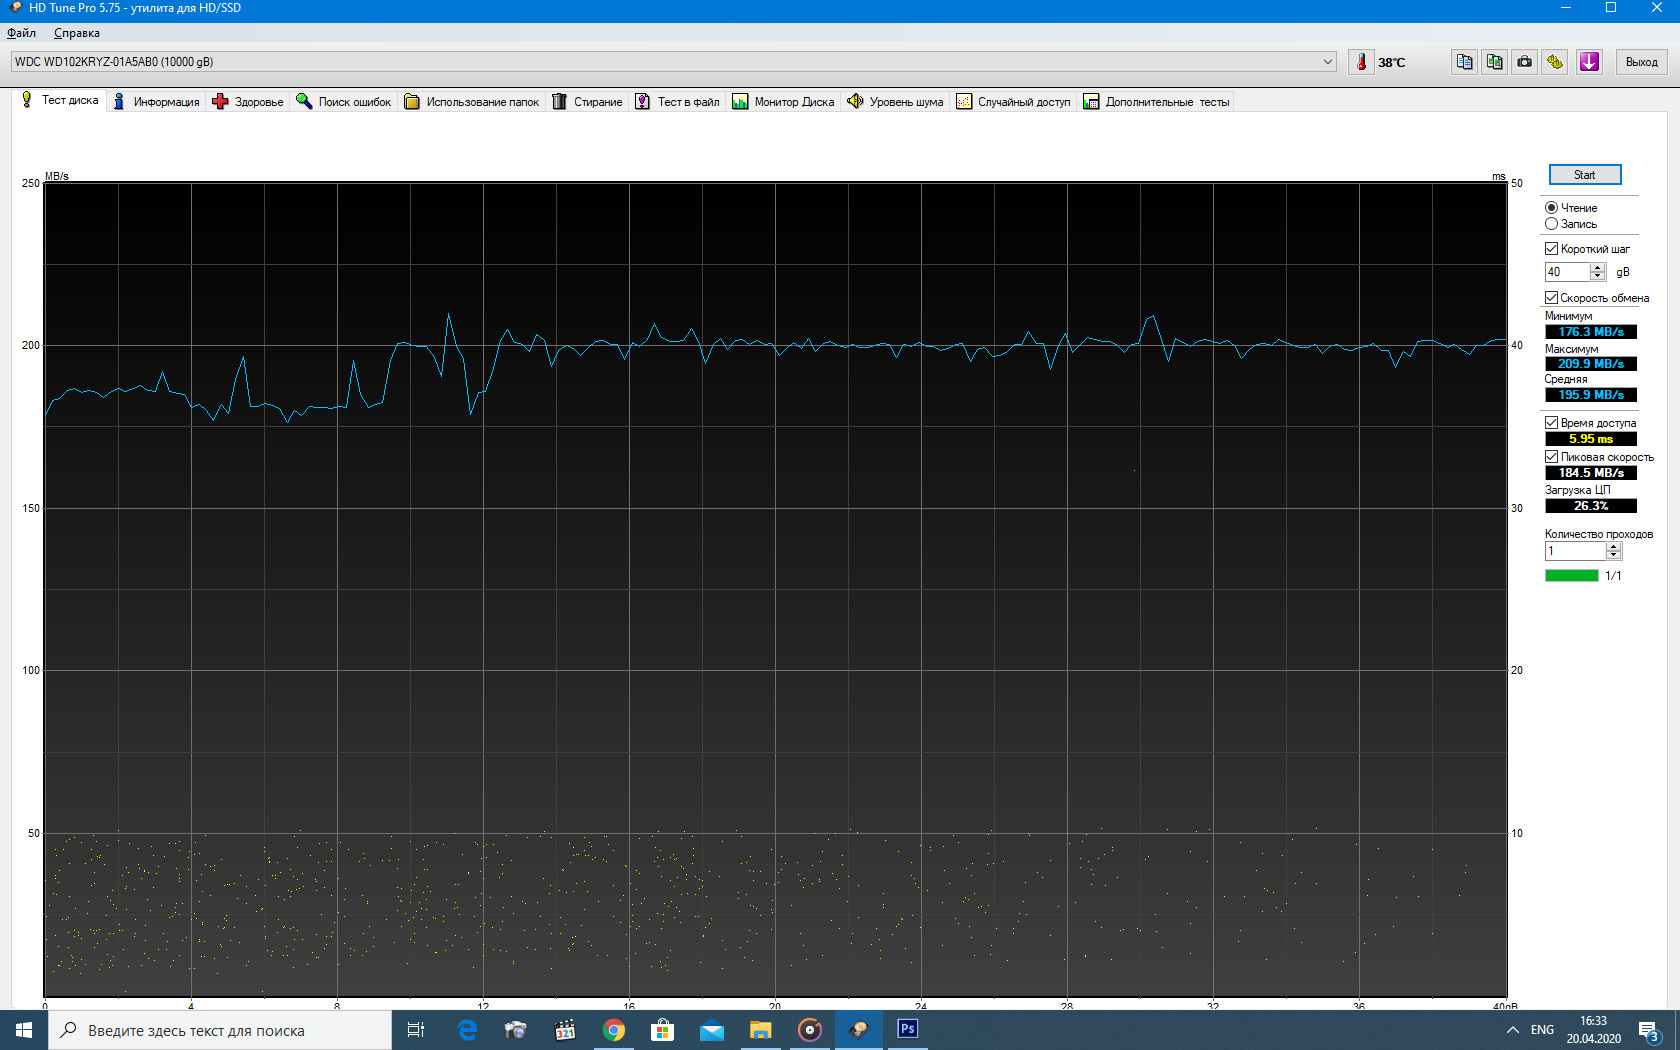Expand the WDC drive selection dropdown

tap(1327, 62)
